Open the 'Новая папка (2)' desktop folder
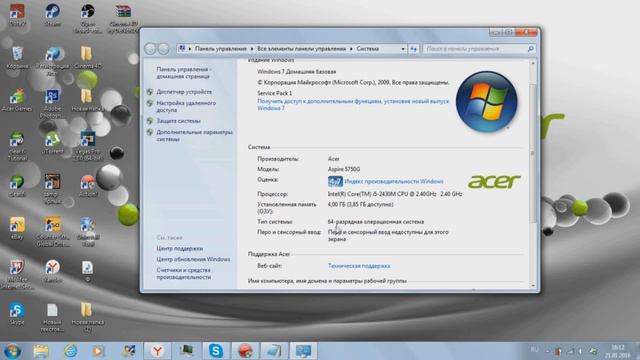Viewport: 640px width, 360px height. (x=87, y=317)
